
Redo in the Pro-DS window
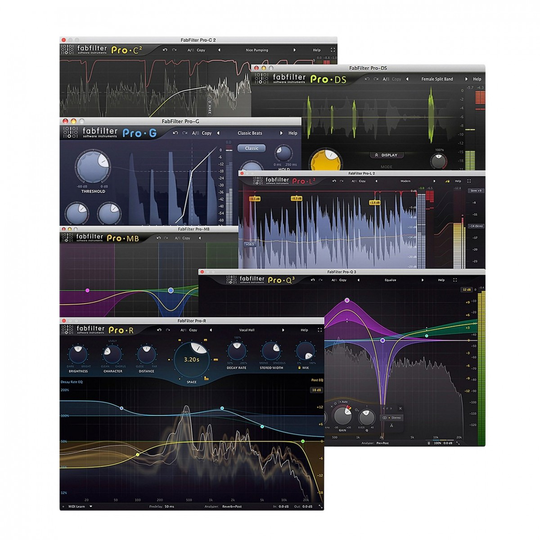(x=376, y=79)
